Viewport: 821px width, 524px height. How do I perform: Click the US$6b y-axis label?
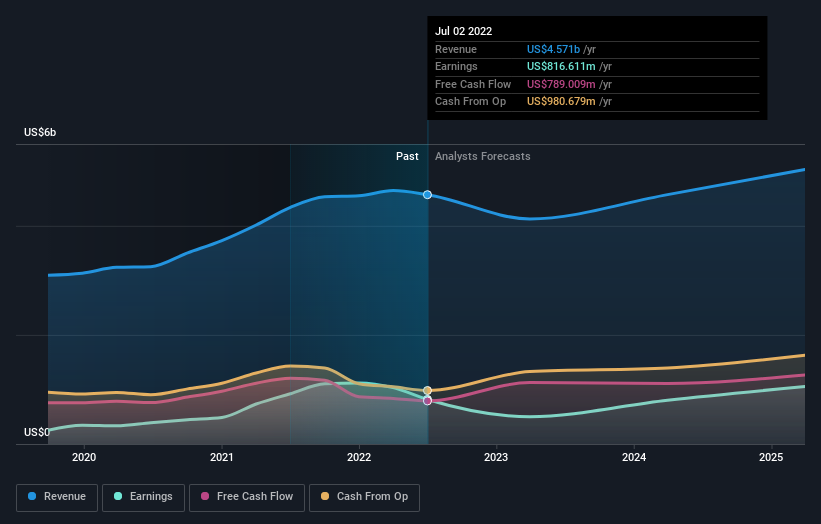[40, 132]
